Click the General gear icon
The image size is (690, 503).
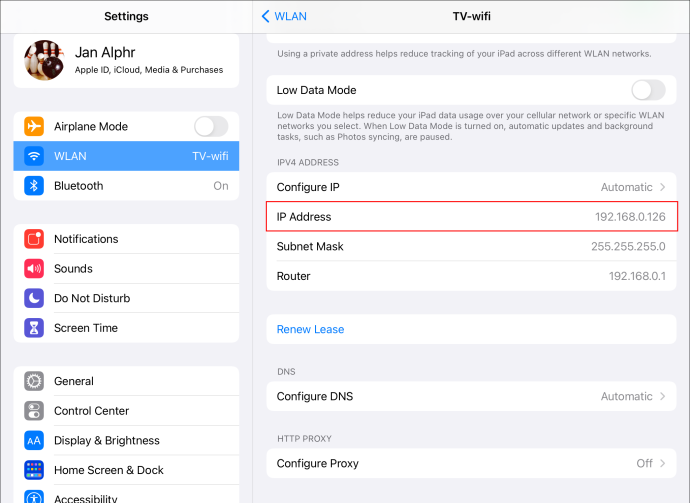(x=34, y=381)
